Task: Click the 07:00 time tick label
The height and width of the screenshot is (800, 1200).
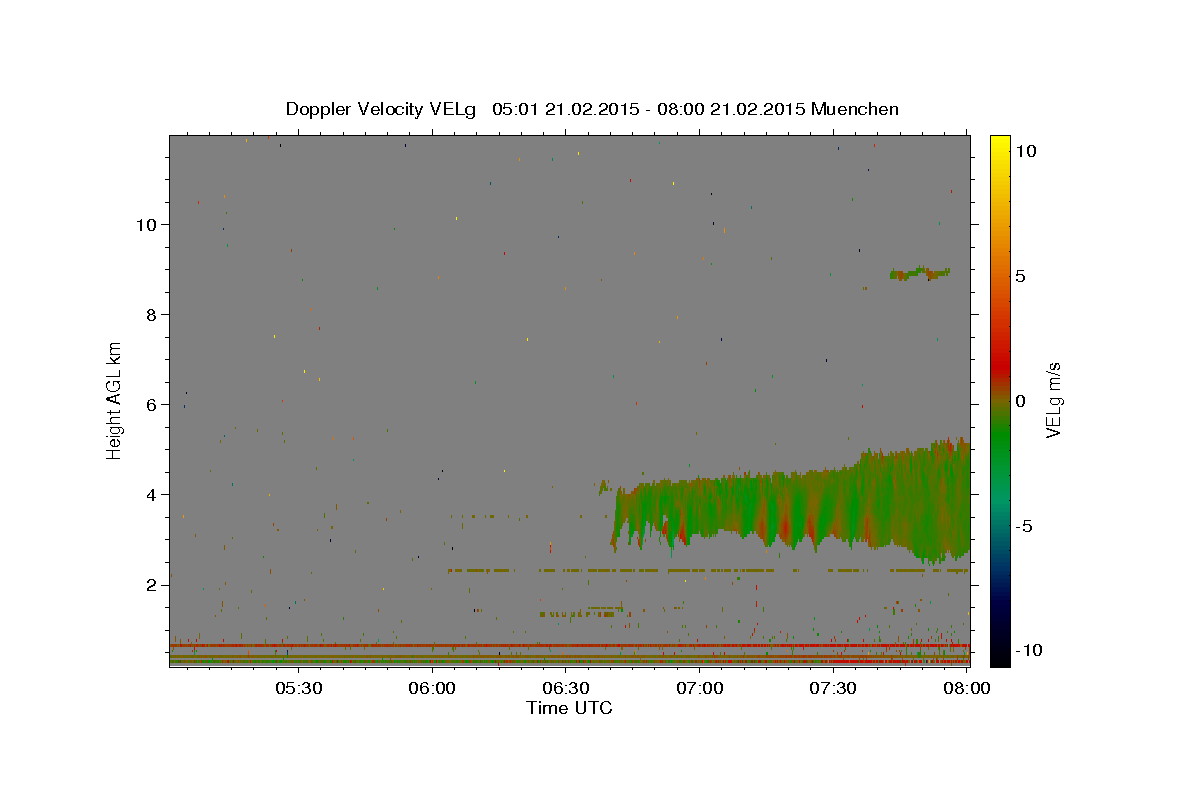Action: pos(700,688)
